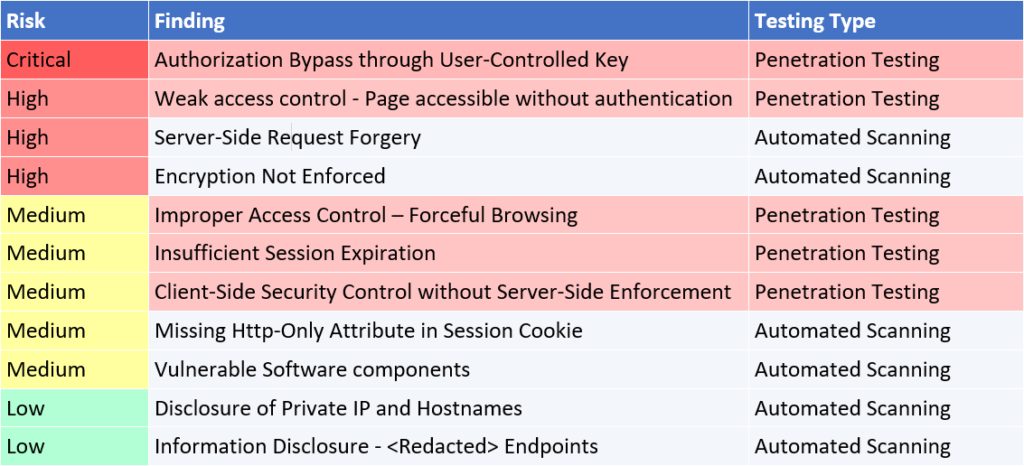
Task: Select the High risk cell for Server-Side Request Forgery
Action: [74, 138]
